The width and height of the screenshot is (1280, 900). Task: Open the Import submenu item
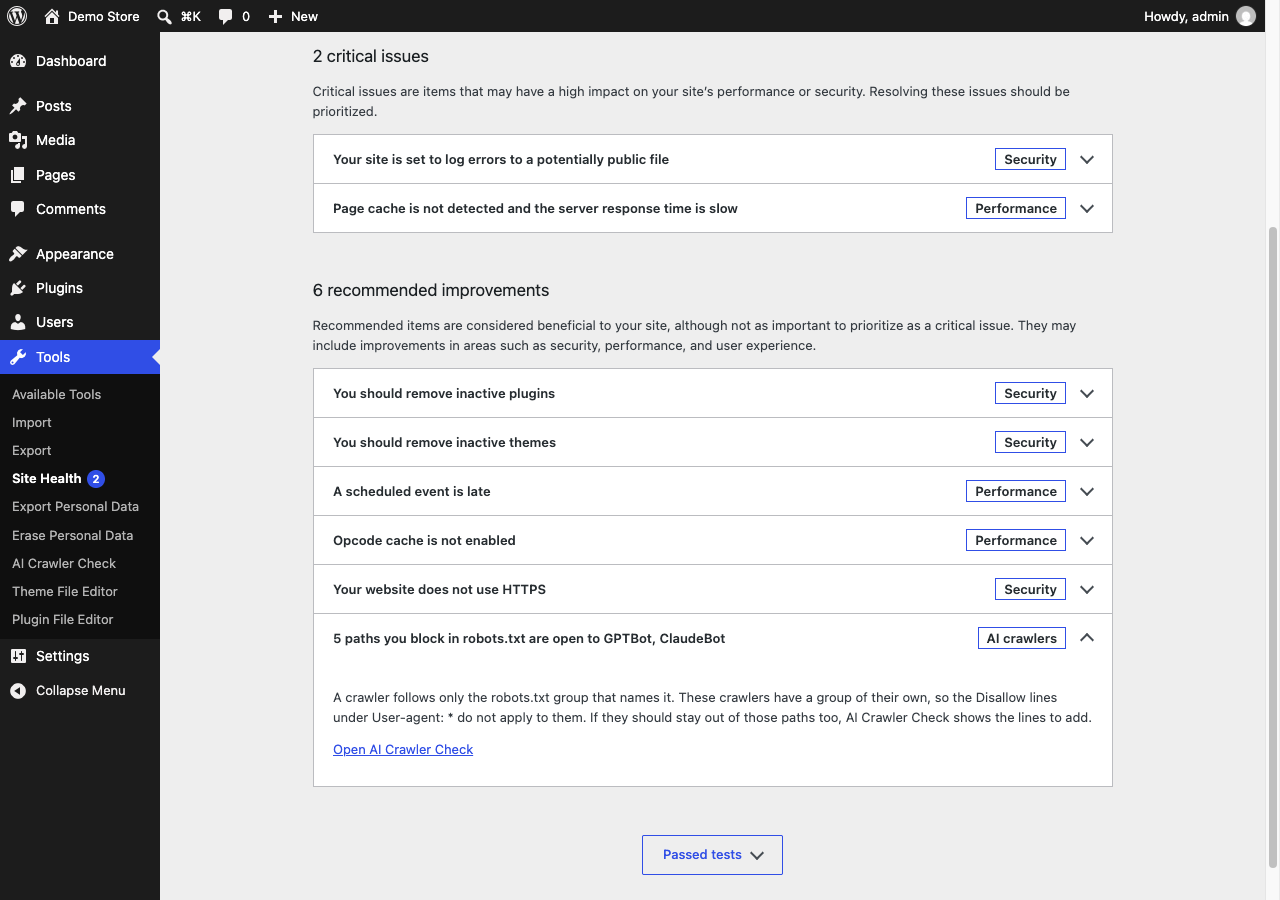click(x=80, y=422)
